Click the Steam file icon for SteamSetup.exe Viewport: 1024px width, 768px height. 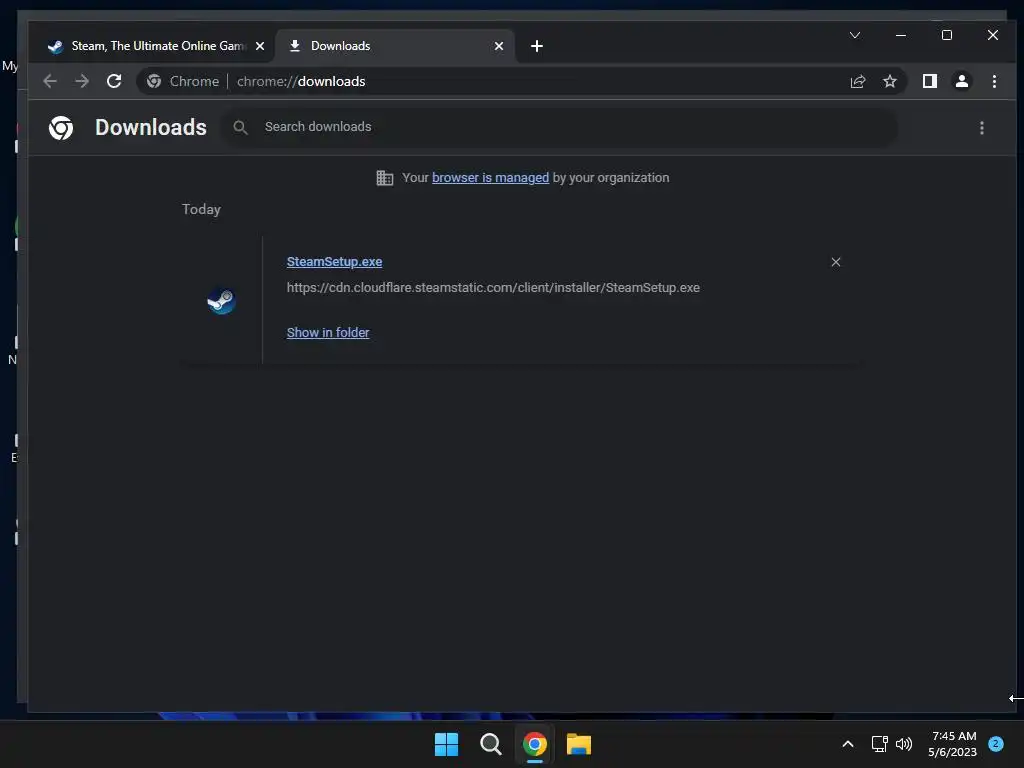tap(221, 301)
